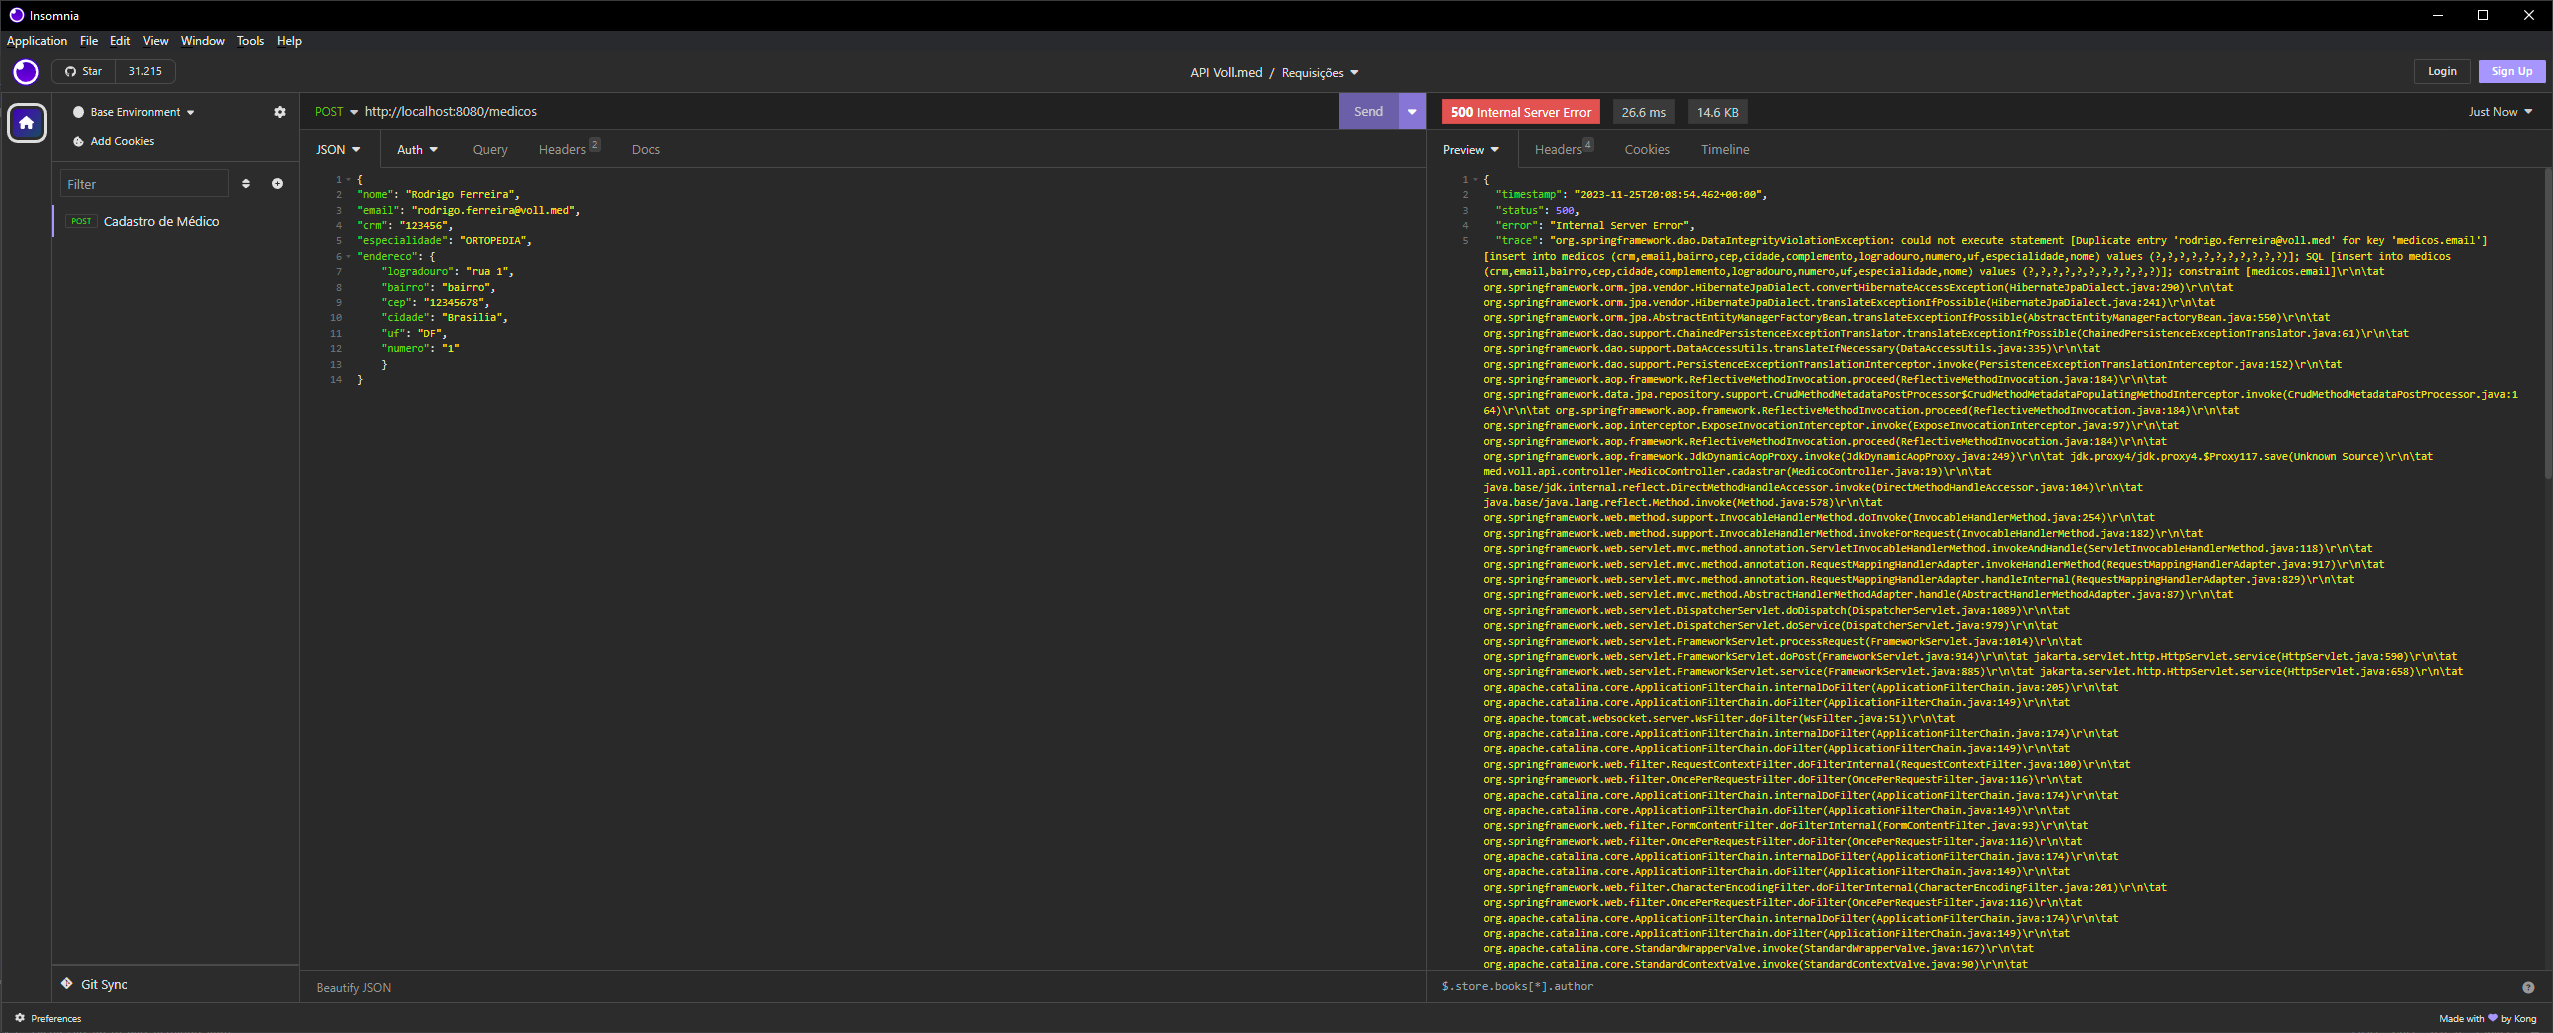Collapse the response JSON root fold arrow
This screenshot has height=1033, width=2553.
pyautogui.click(x=1475, y=180)
